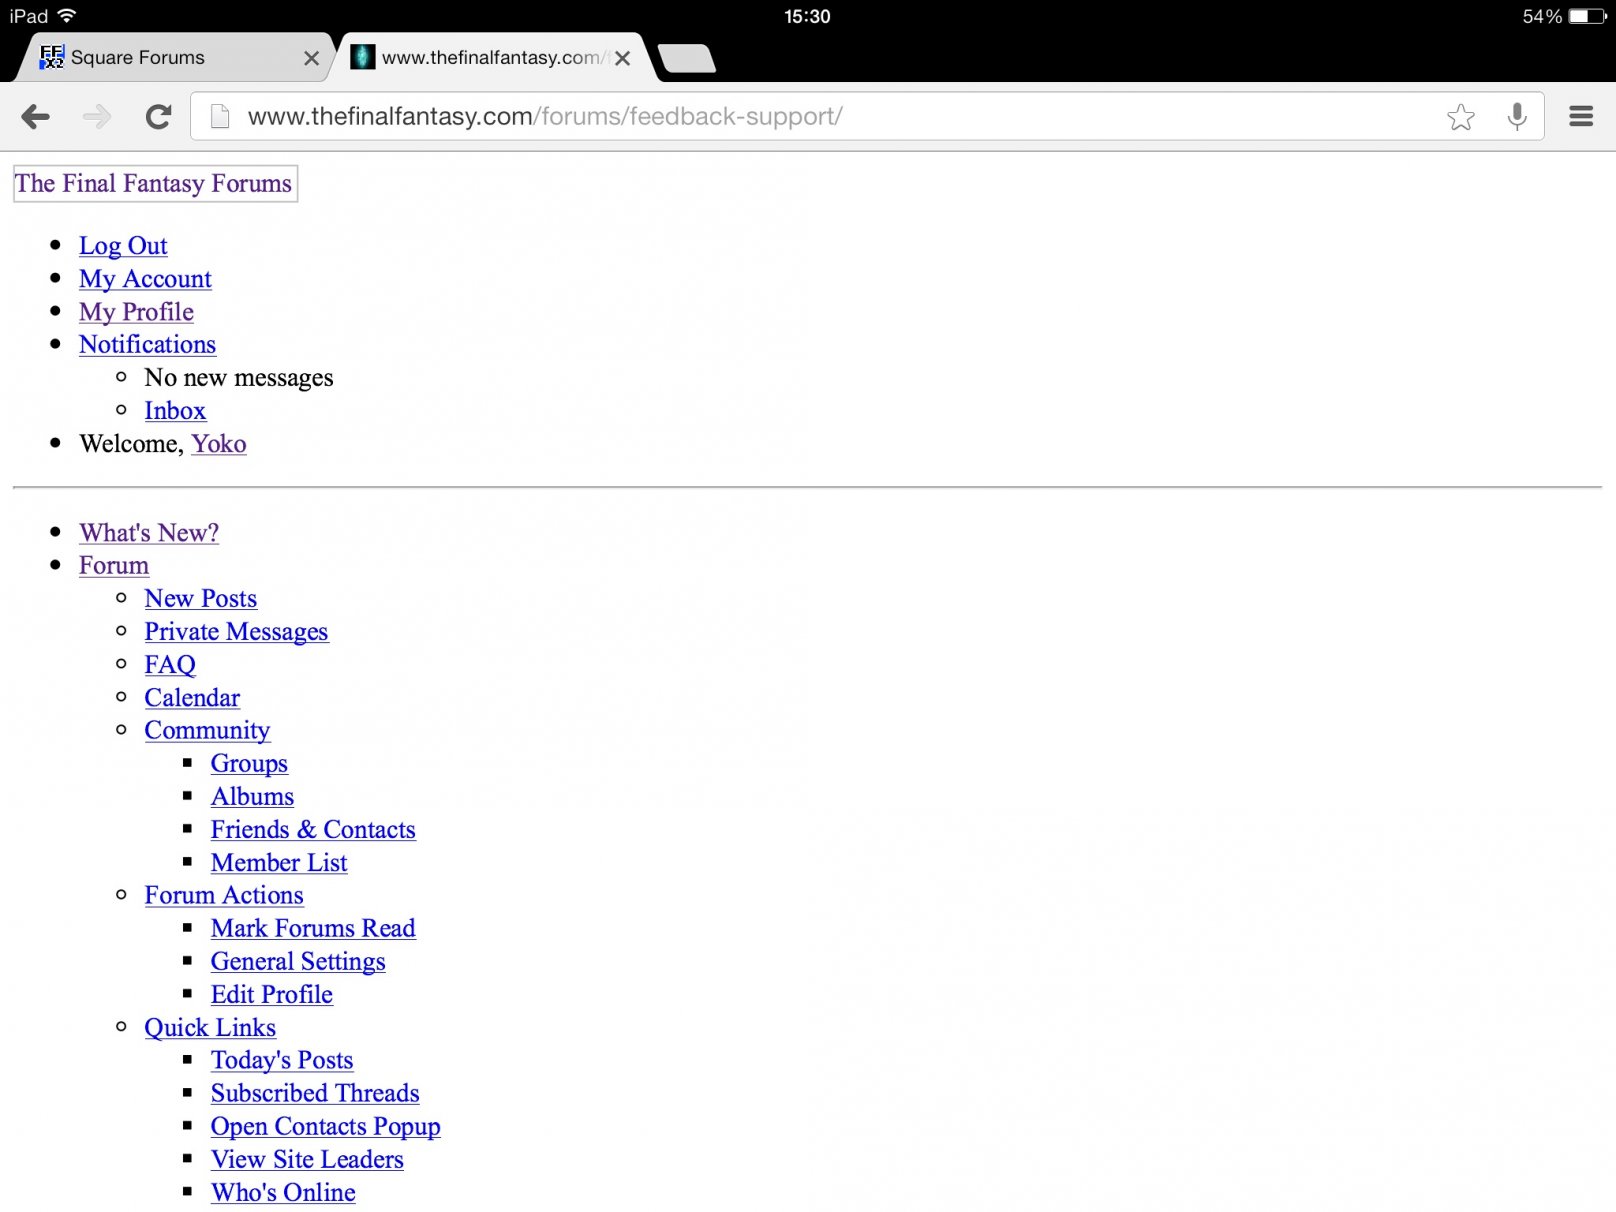The image size is (1616, 1212).
Task: Open the FAQ link
Action: tap(170, 665)
